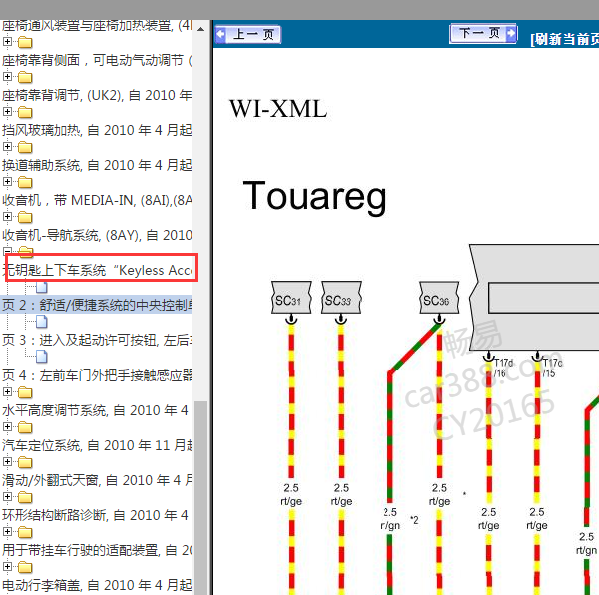This screenshot has height=595, width=599.
Task: Click folder icon above 电动行李箱盖 entry
Action: 25,567
